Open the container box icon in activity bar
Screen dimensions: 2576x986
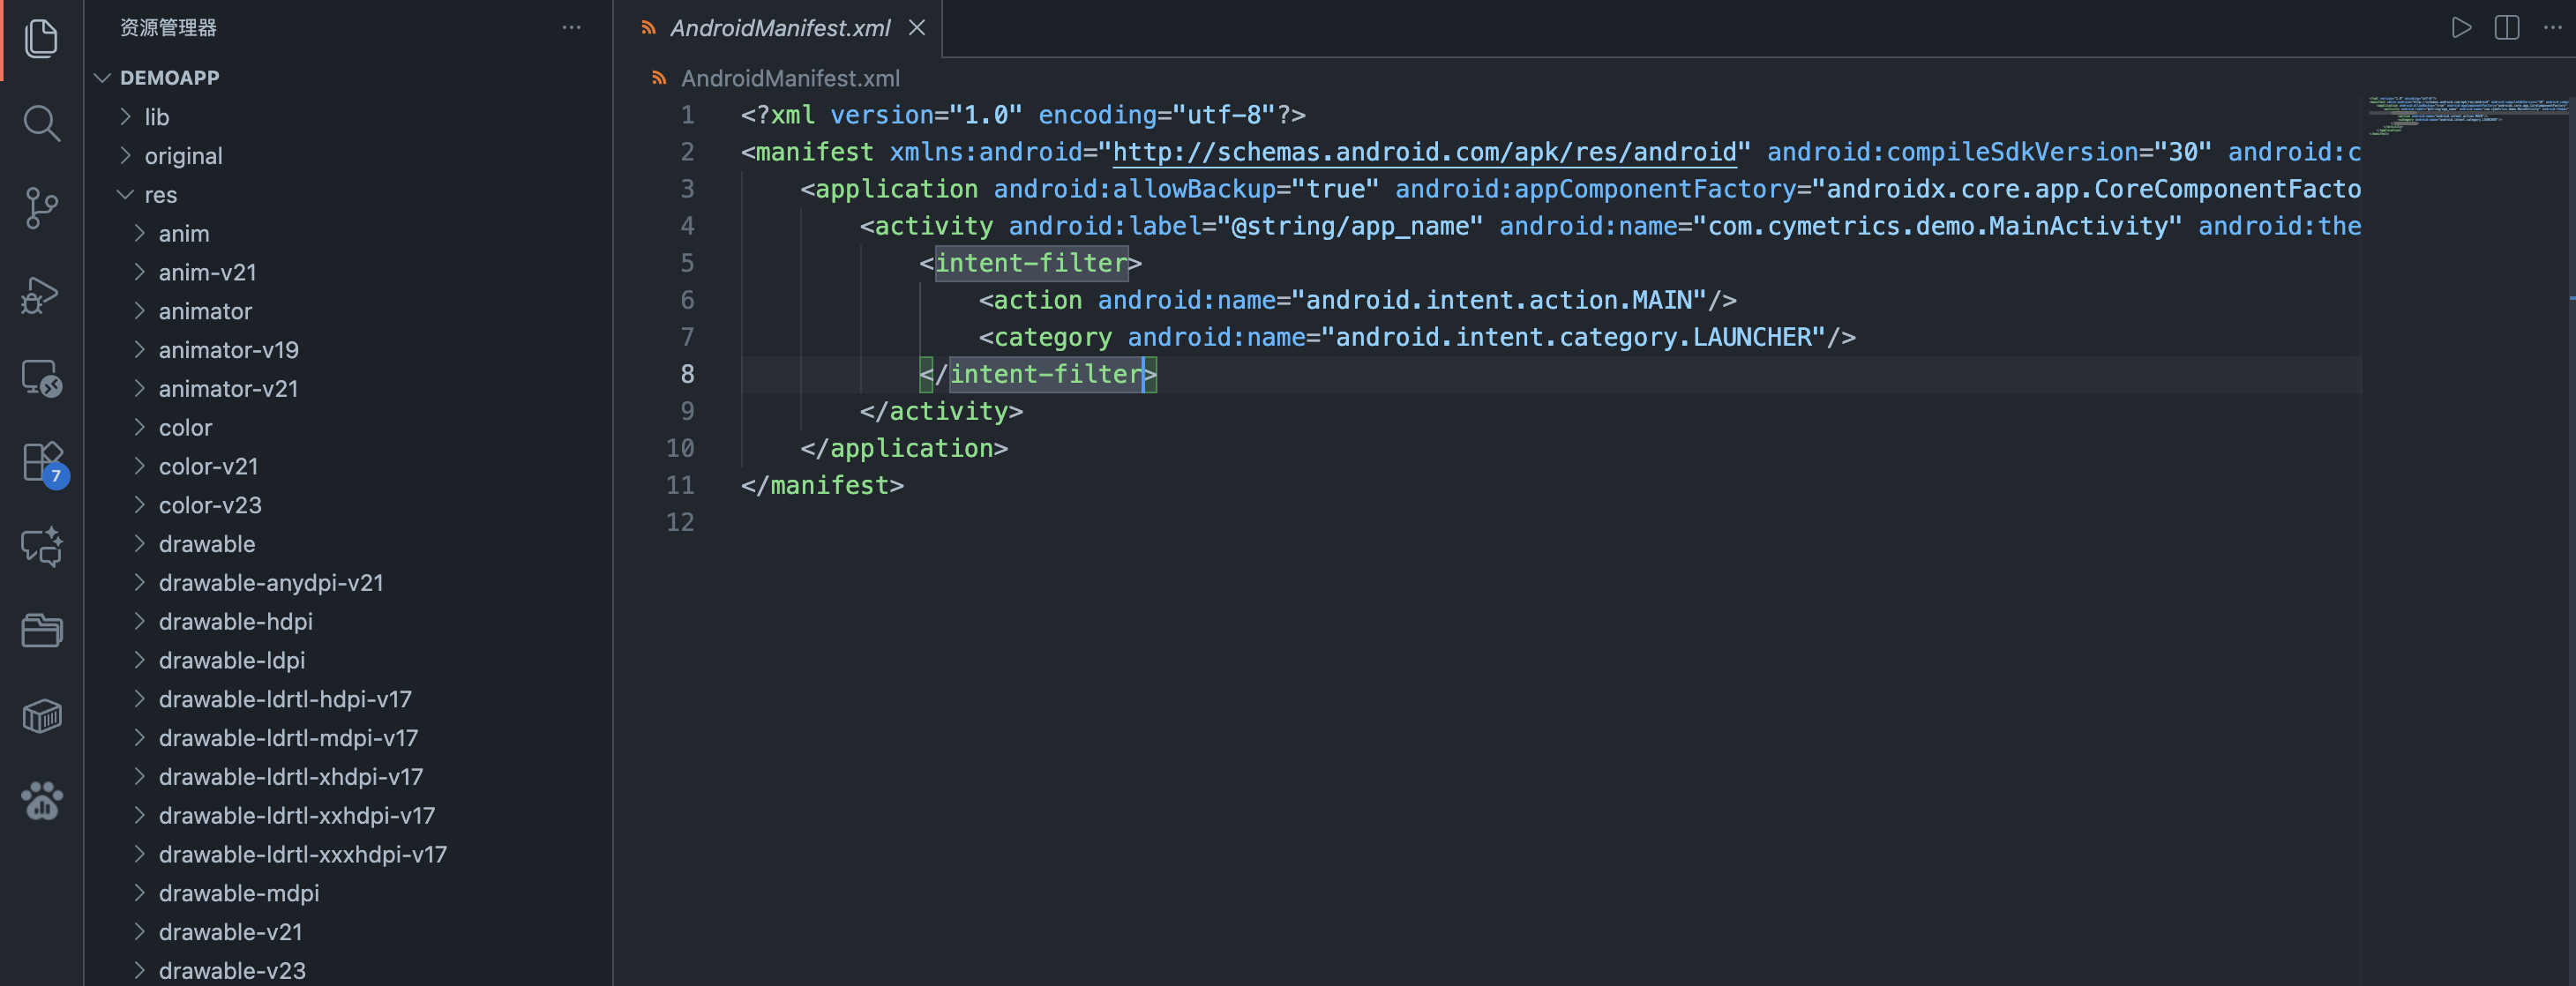[41, 716]
